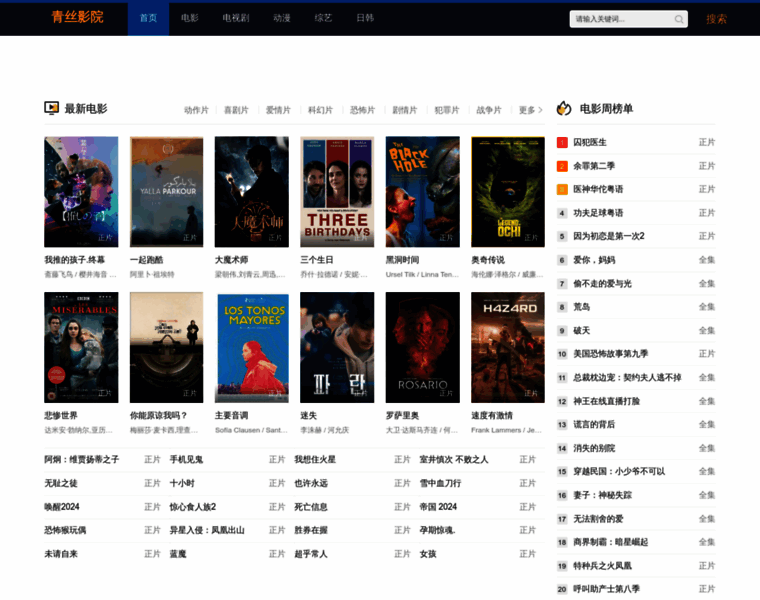The height and width of the screenshot is (600, 760).
Task: Click the 三个生日 title text
Action: tap(317, 260)
